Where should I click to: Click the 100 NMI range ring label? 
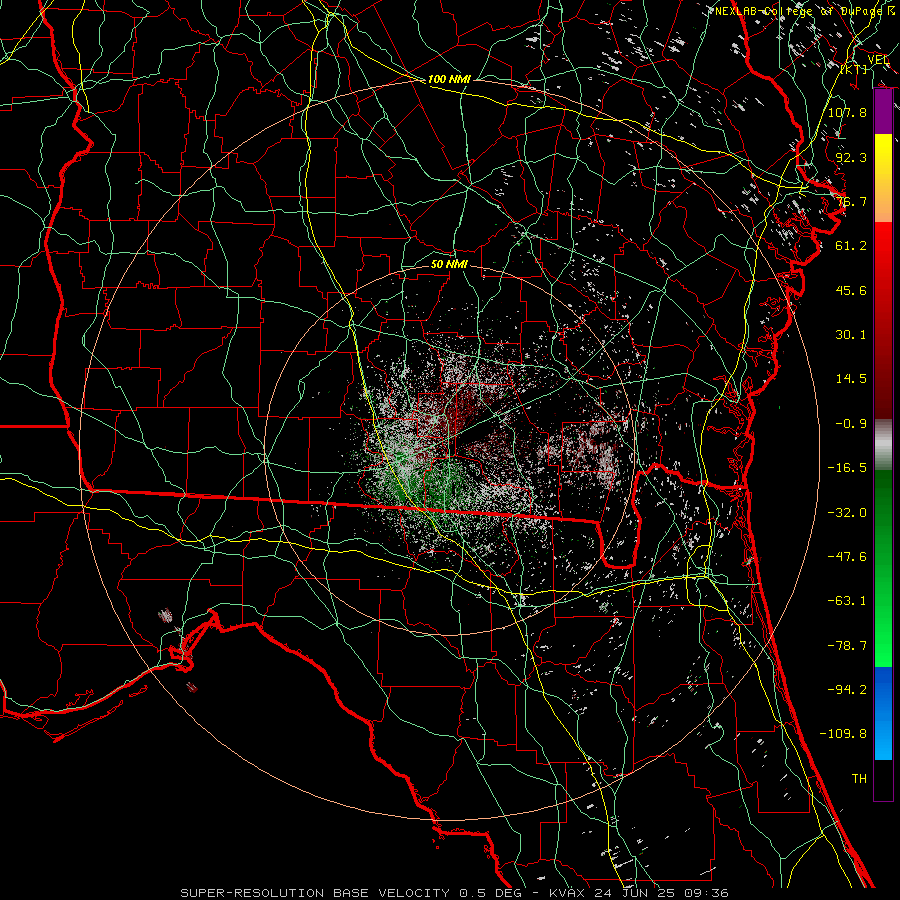[449, 79]
